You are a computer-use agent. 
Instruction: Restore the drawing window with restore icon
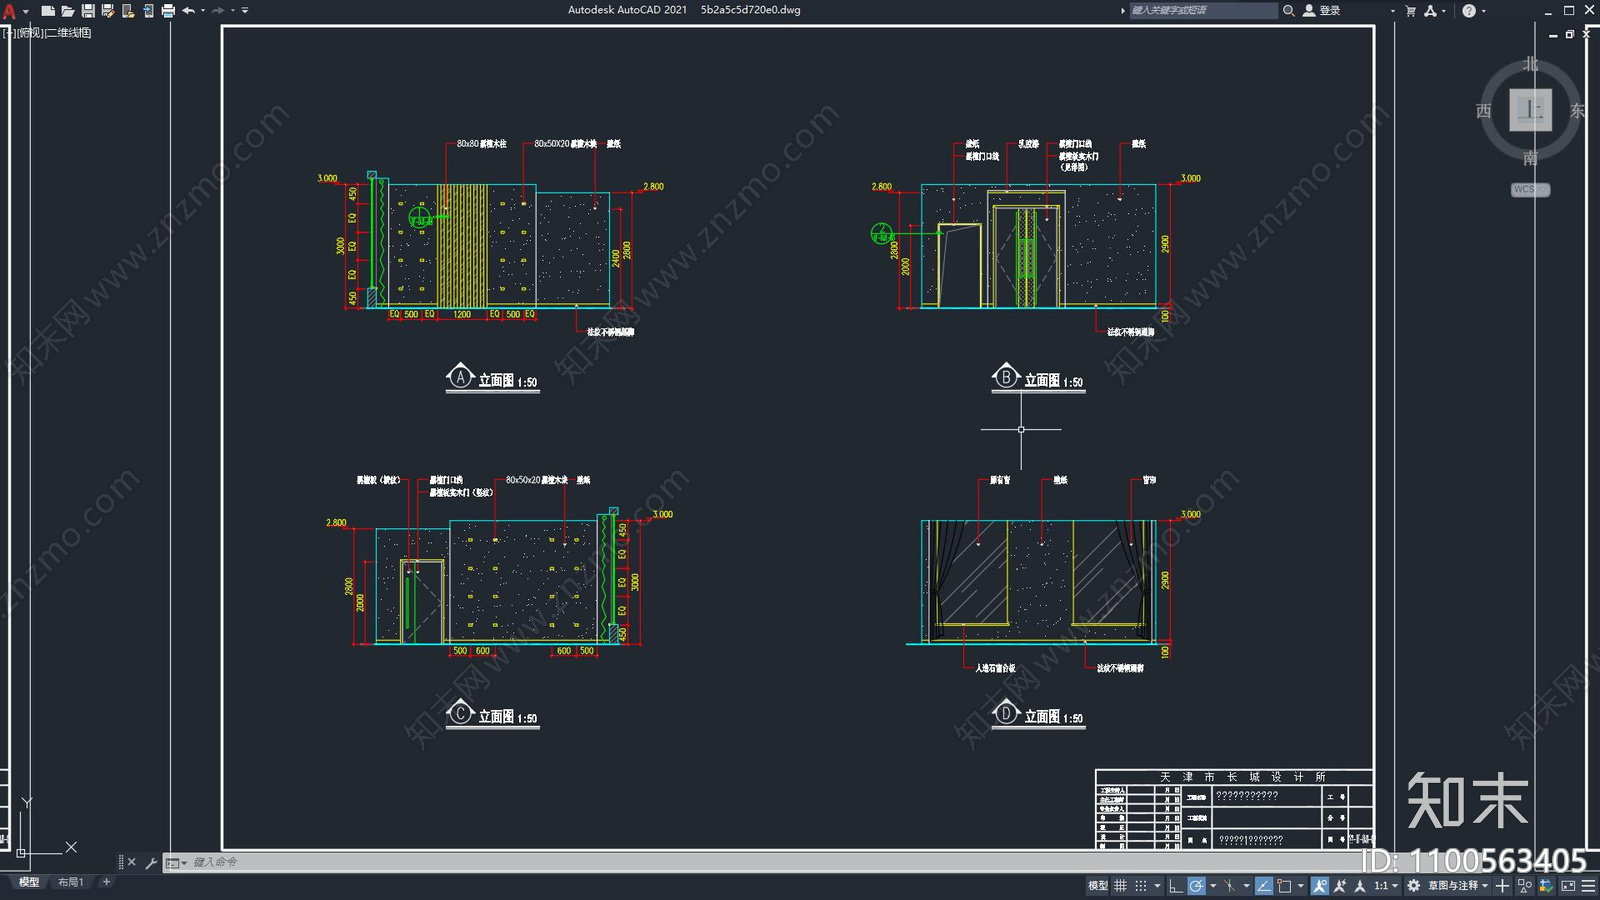pos(1570,34)
